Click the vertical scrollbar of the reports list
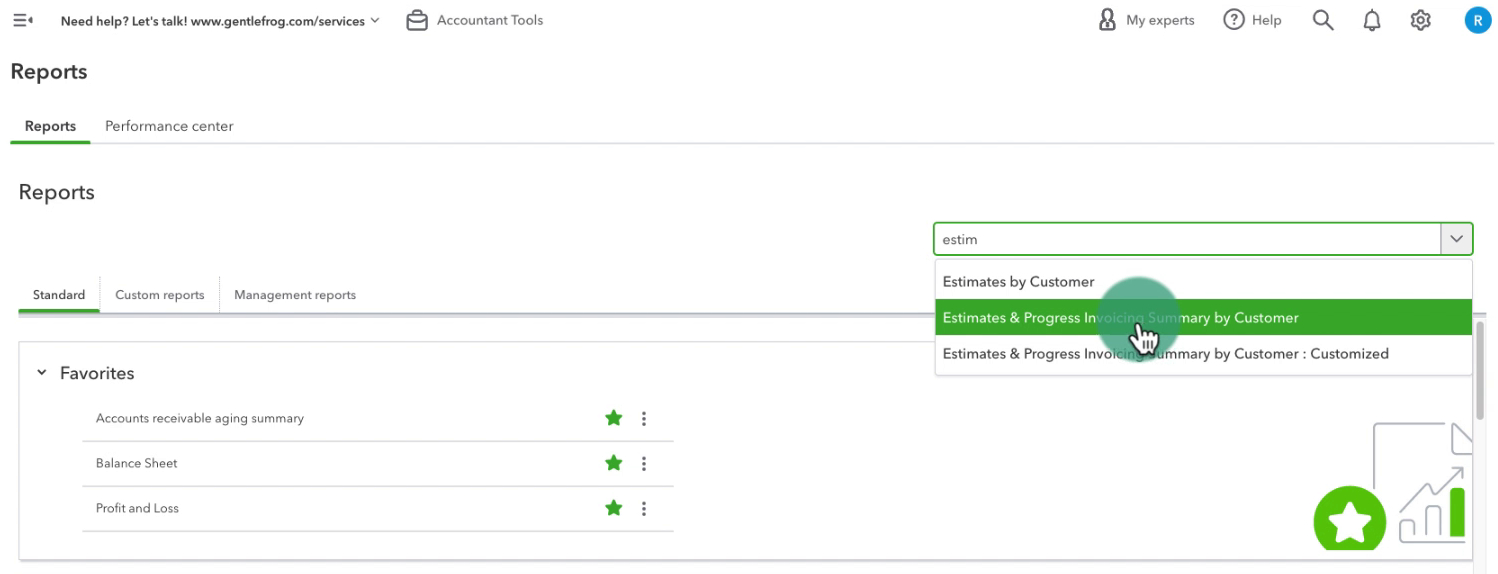Screen dimensions: 1498x574 click(1481, 370)
